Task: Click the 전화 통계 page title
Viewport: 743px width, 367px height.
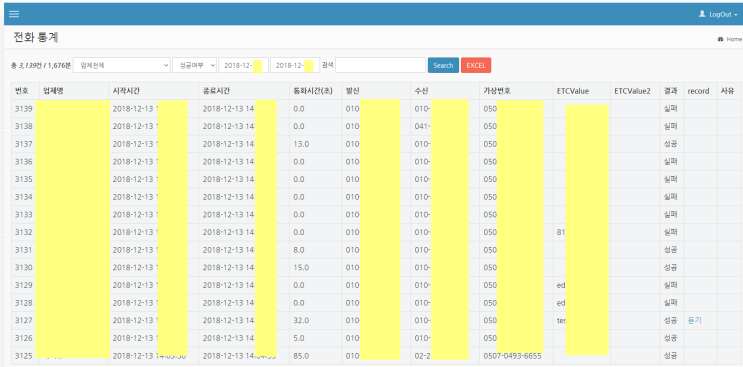Action: pos(36,37)
